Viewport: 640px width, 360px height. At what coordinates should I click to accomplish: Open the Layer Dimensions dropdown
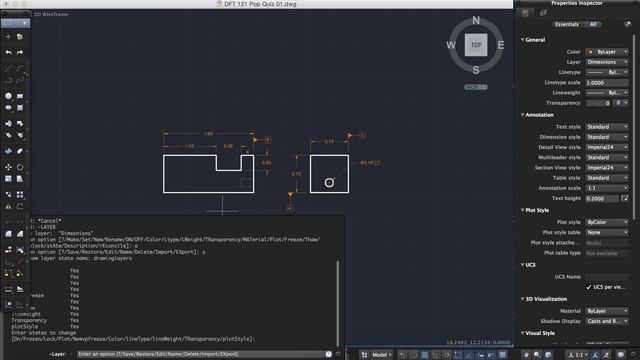(x=607, y=62)
